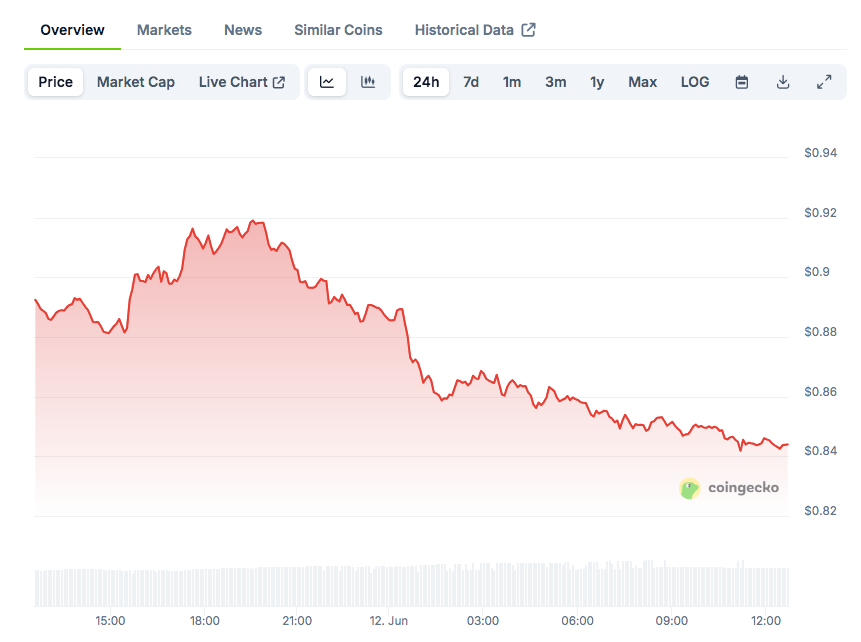
Task: Set the time range to 1y
Action: (x=597, y=82)
